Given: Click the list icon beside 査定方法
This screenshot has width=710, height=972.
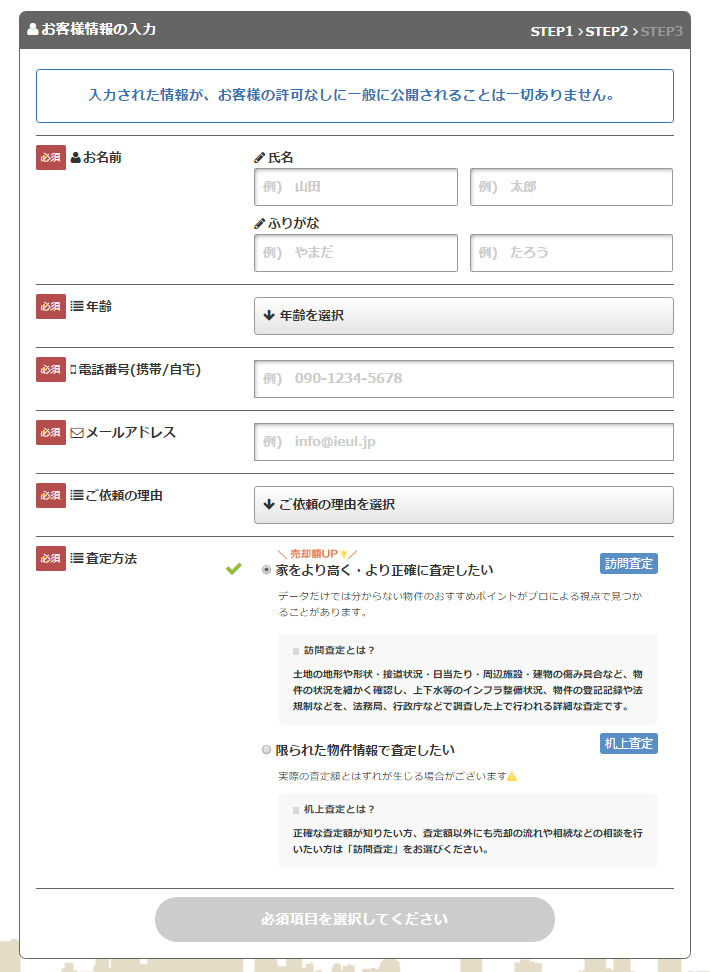Looking at the screenshot, I should [x=77, y=559].
